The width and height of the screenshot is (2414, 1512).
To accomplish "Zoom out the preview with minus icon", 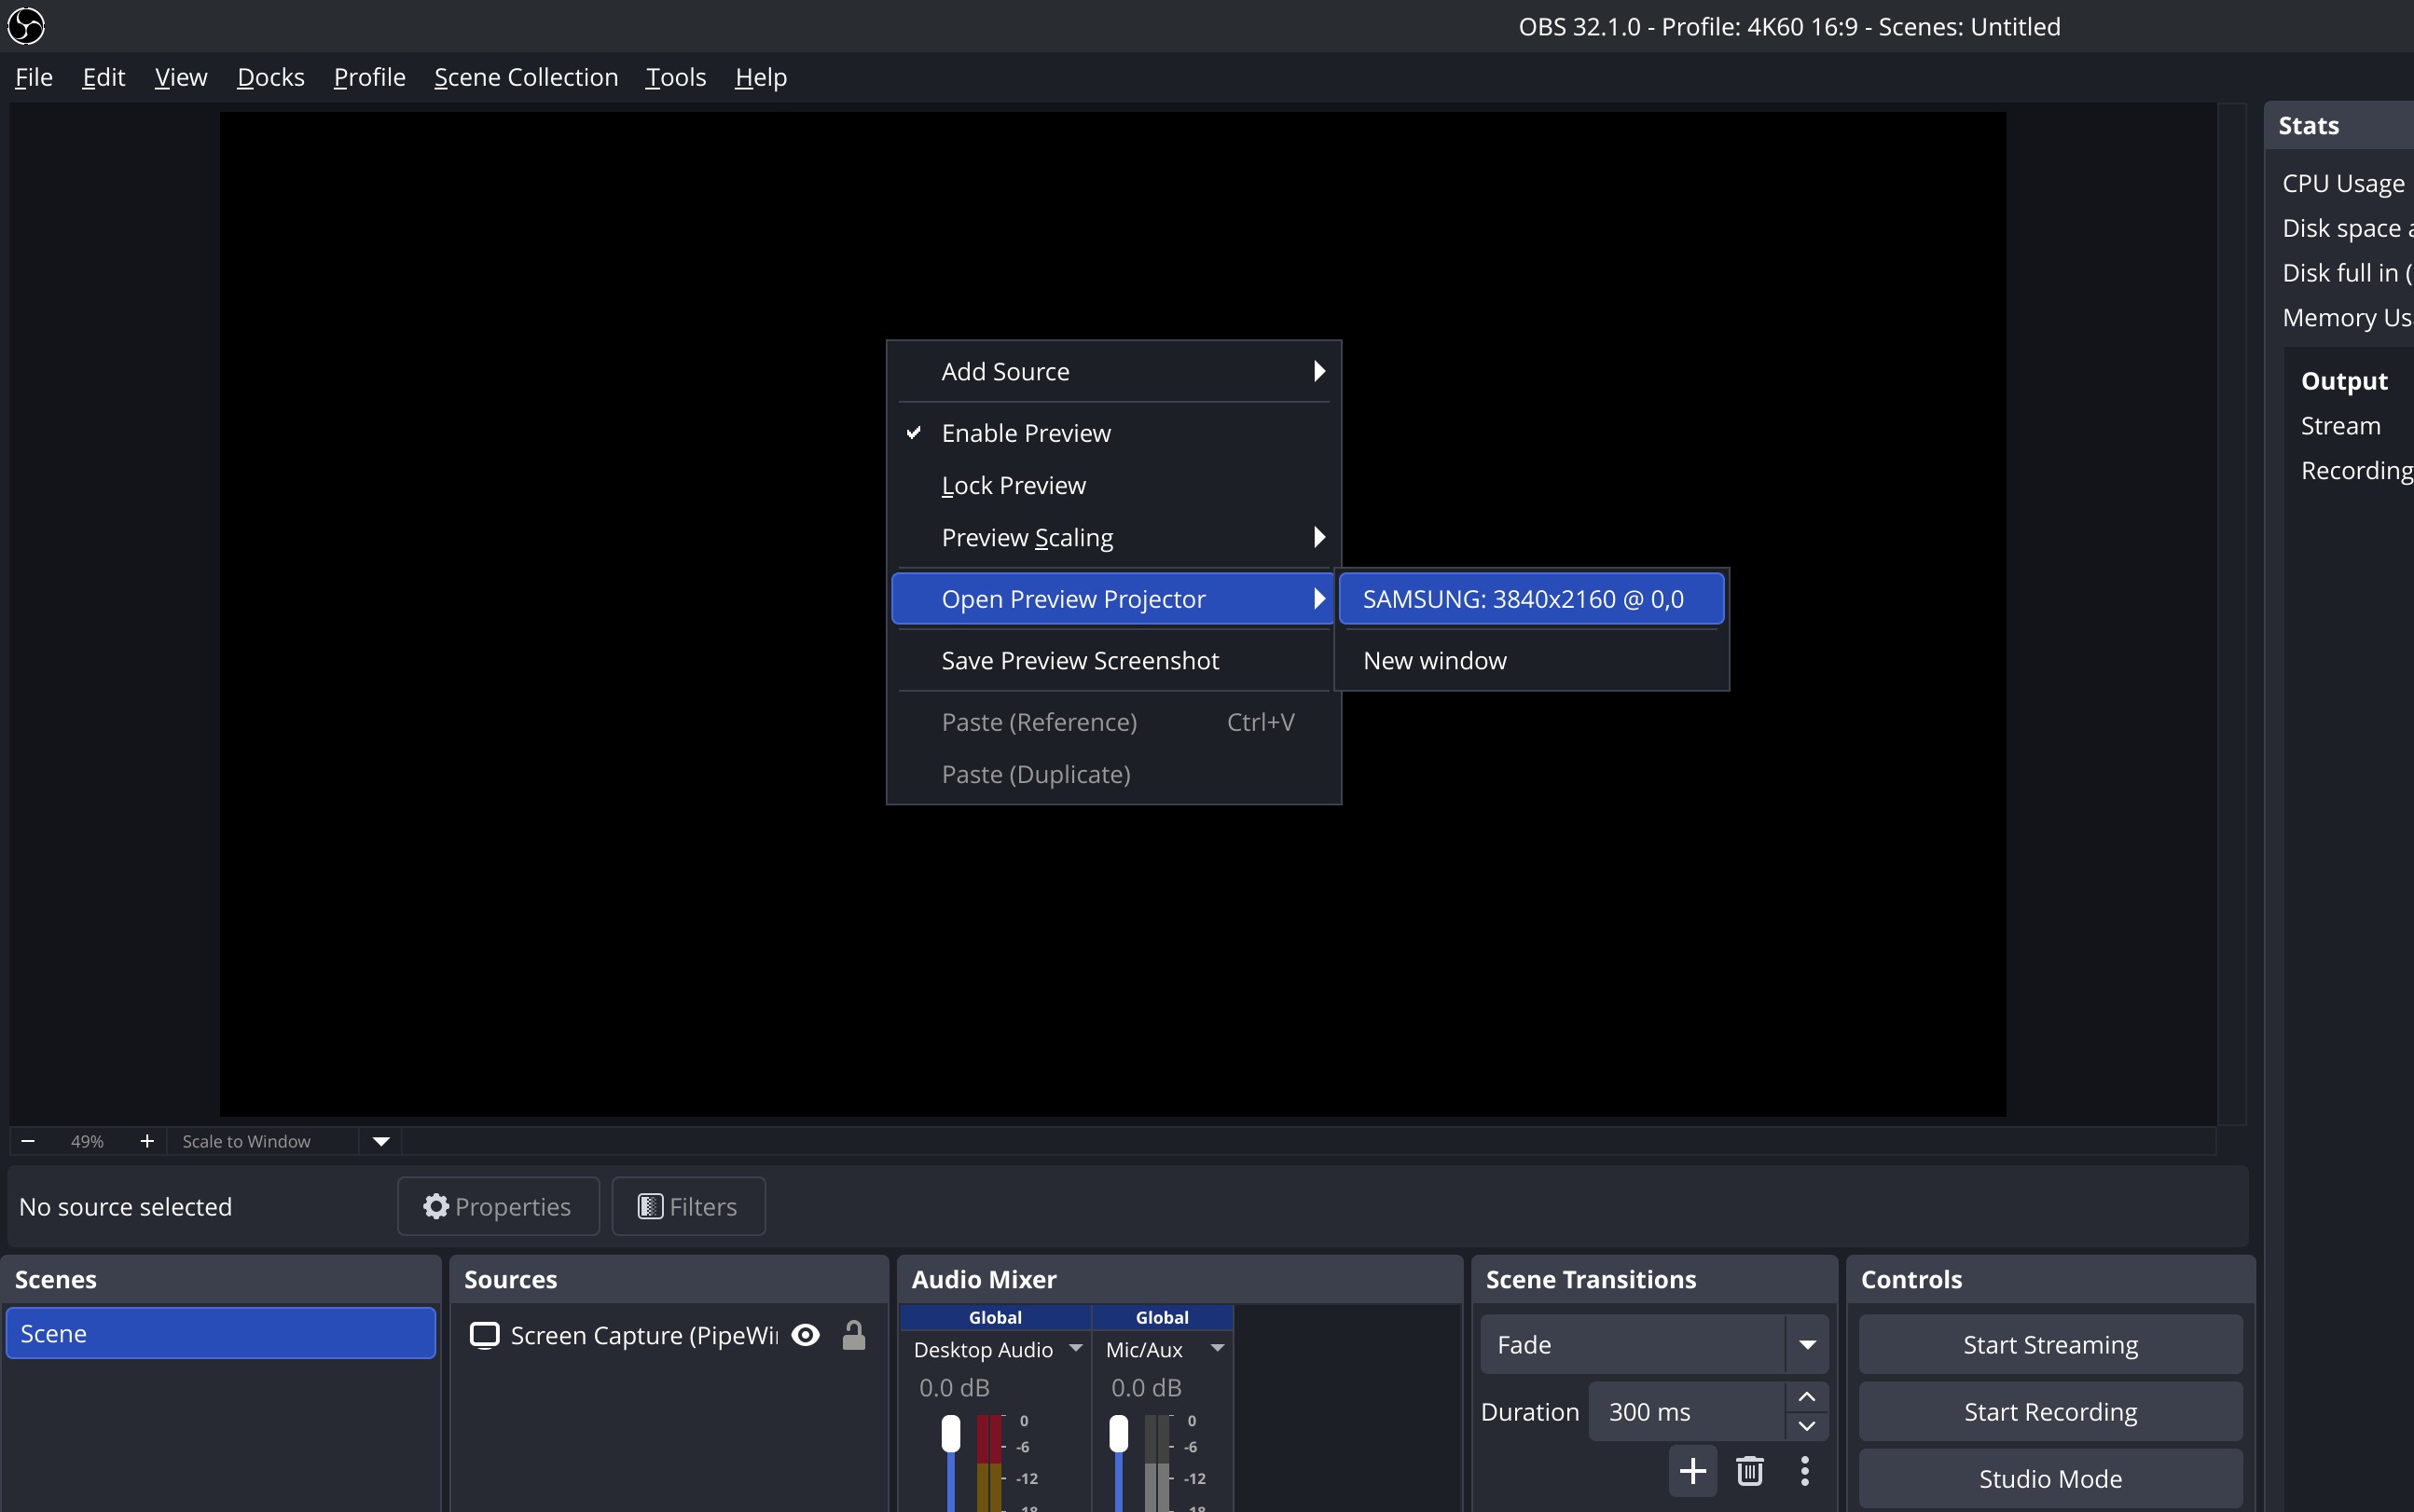I will pos(28,1141).
